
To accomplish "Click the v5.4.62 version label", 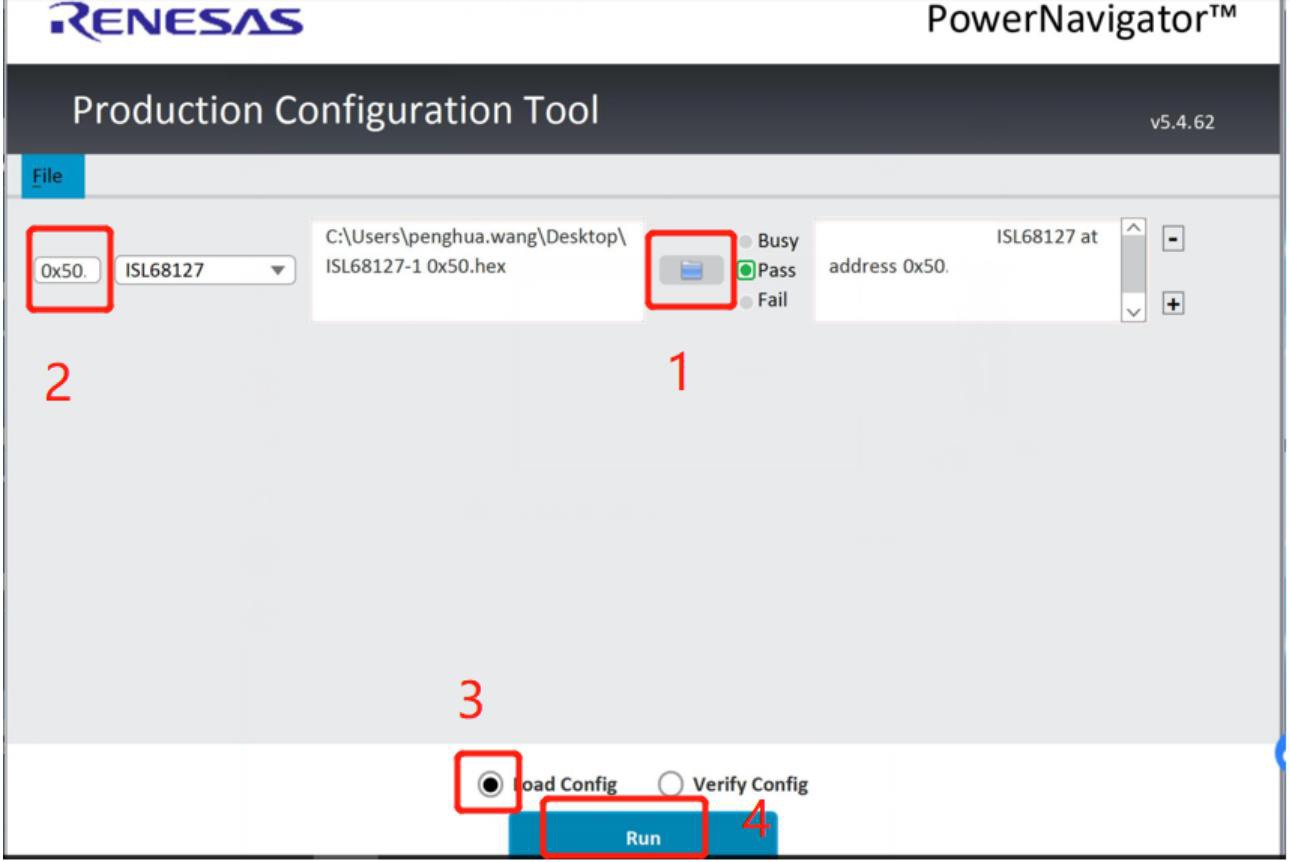I will (x=1182, y=123).
